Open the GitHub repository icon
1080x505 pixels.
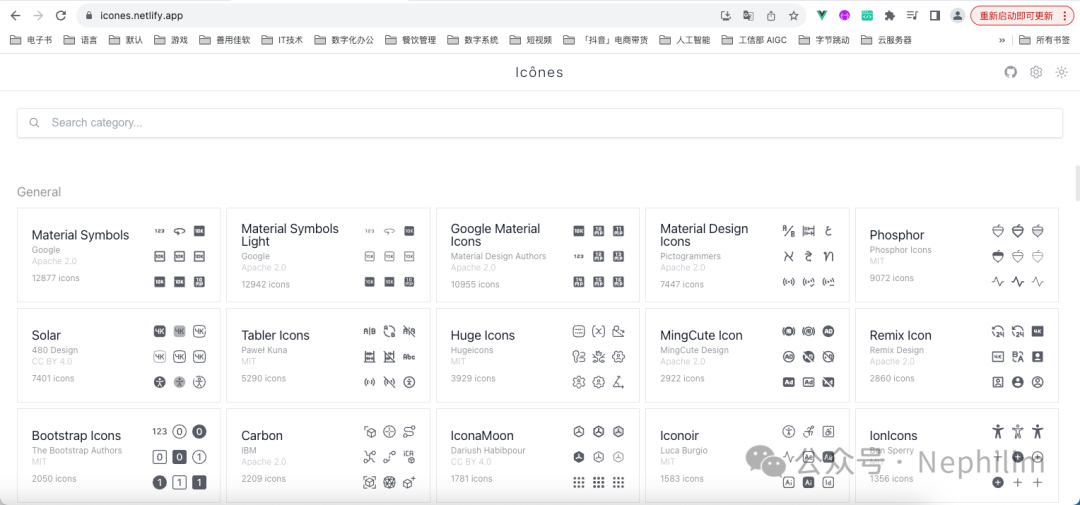coord(1010,72)
